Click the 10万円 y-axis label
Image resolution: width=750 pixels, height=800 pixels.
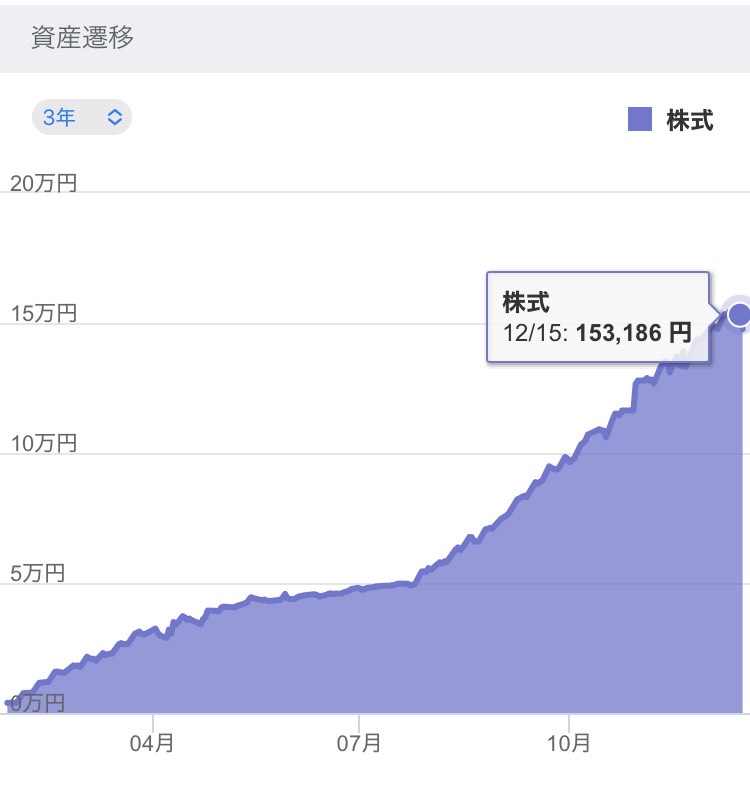43,444
